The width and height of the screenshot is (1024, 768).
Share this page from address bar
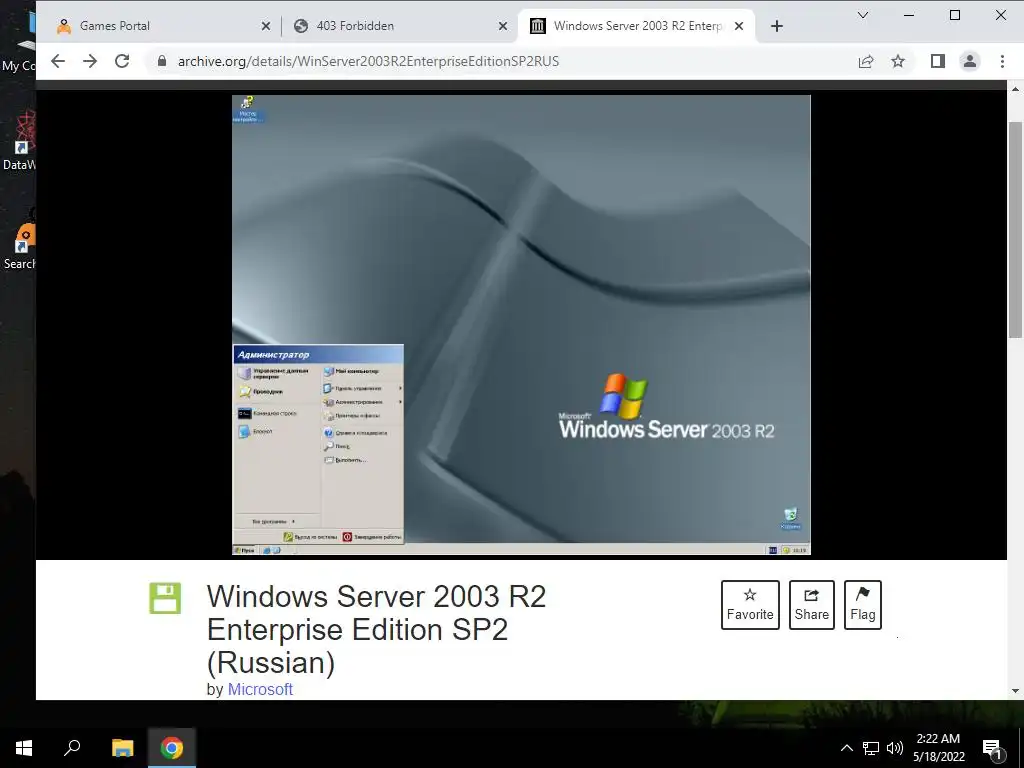point(866,61)
